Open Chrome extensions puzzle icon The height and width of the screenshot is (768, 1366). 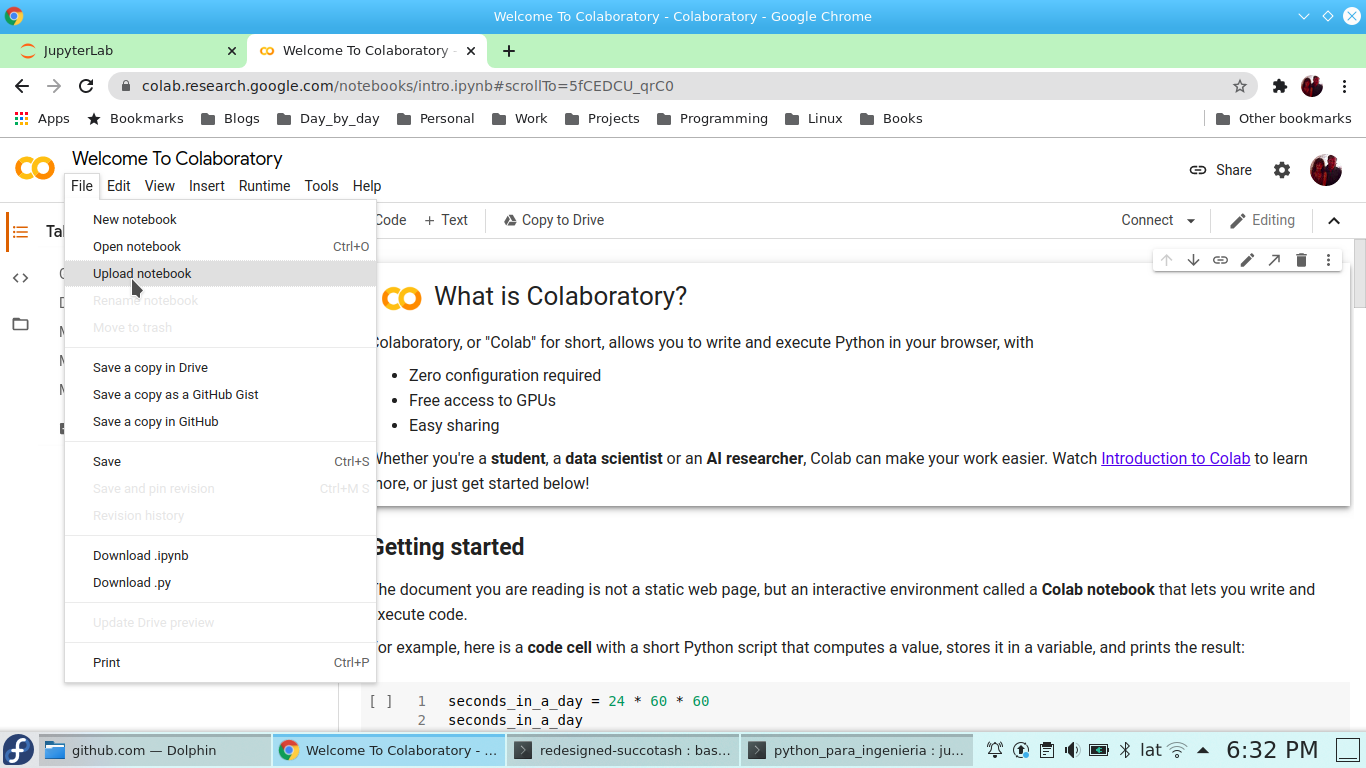tap(1280, 86)
